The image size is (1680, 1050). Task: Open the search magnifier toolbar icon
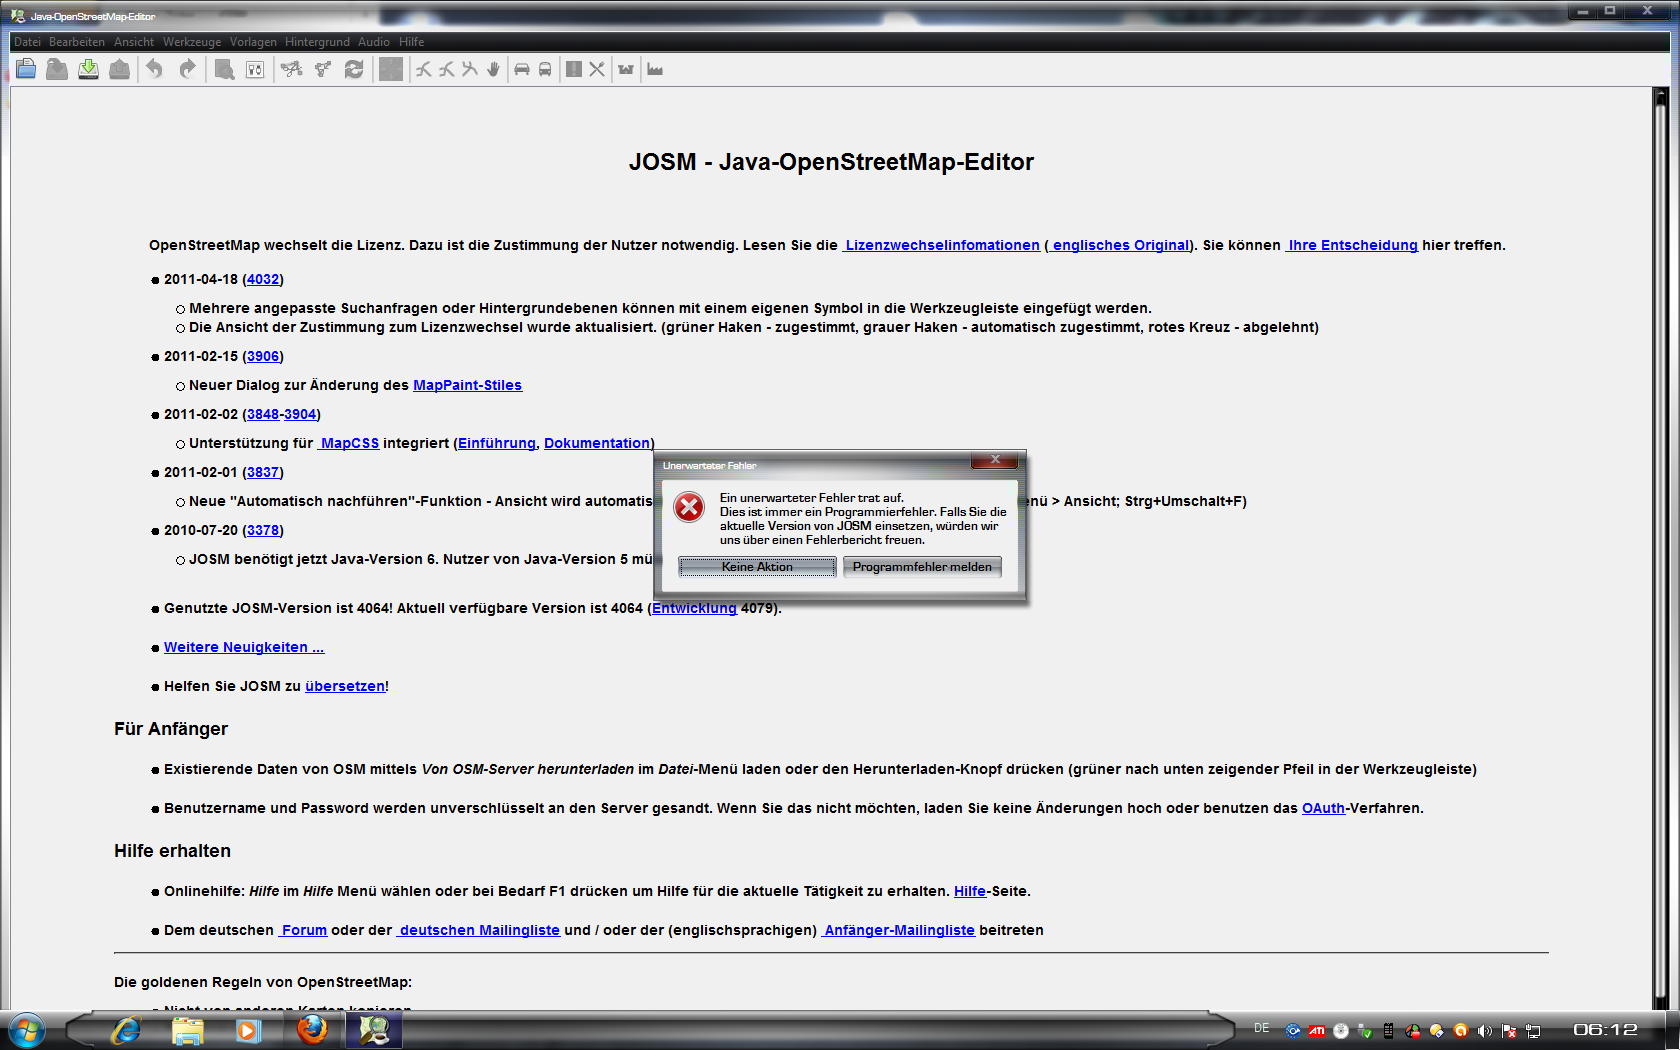(224, 69)
